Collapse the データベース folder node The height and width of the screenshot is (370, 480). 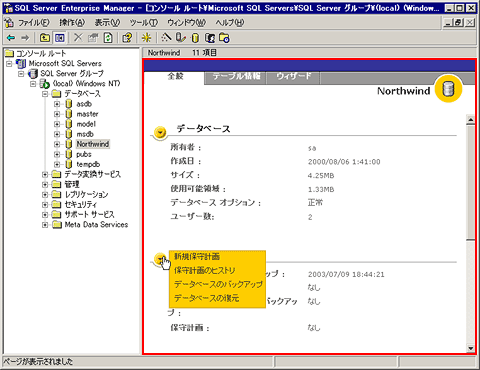click(x=45, y=94)
